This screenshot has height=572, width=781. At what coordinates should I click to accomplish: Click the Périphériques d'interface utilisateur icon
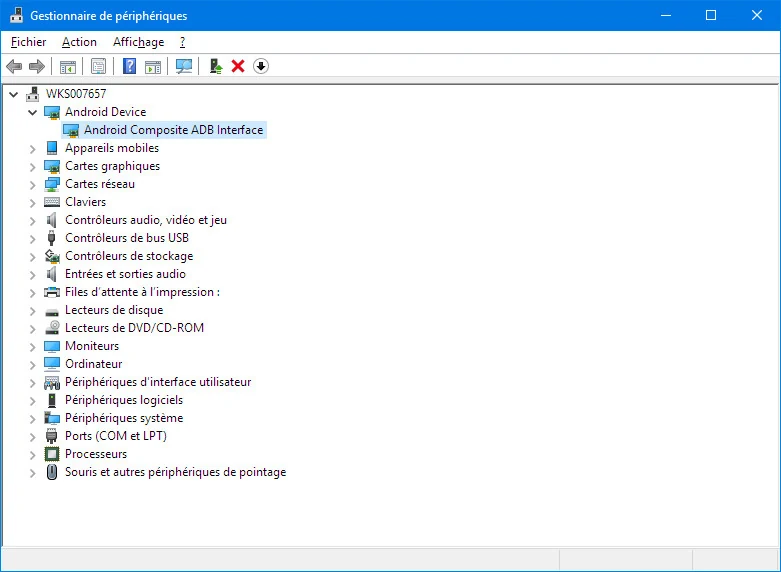click(52, 382)
